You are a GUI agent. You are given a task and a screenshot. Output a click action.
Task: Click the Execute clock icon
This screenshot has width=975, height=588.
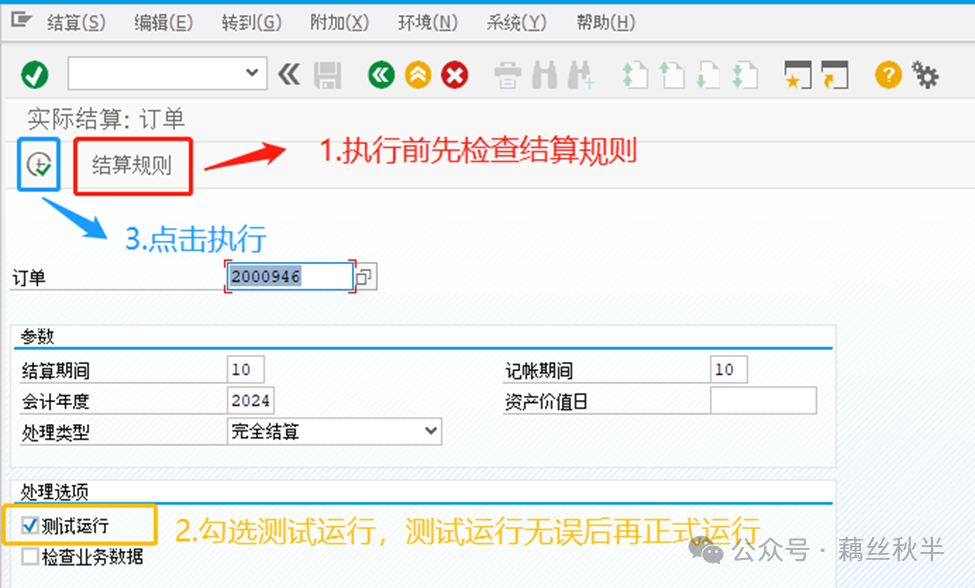pos(39,165)
